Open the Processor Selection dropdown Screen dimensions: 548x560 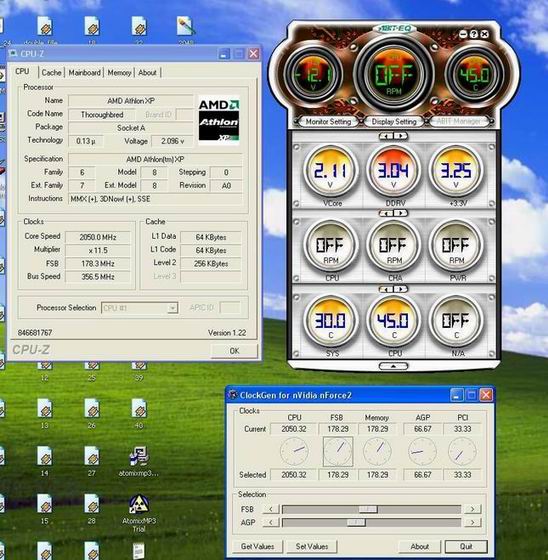tap(139, 308)
